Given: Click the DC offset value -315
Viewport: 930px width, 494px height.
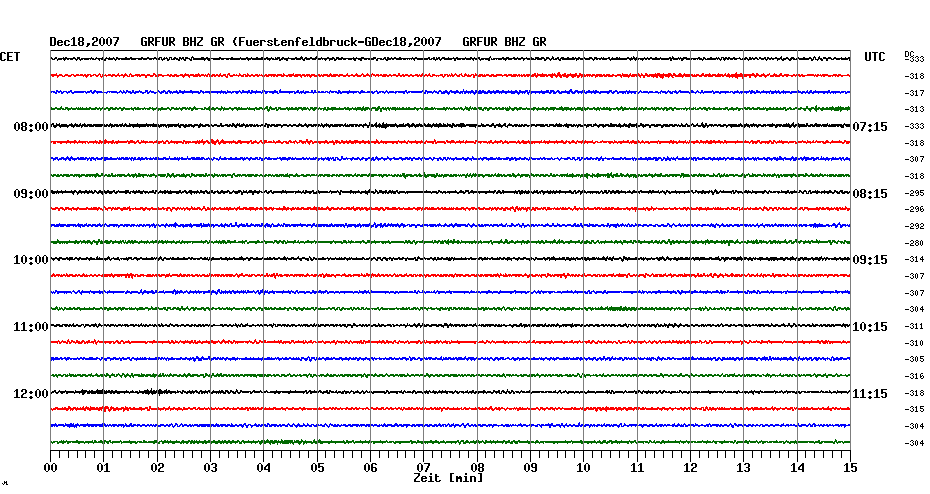Looking at the screenshot, I should 915,409.
